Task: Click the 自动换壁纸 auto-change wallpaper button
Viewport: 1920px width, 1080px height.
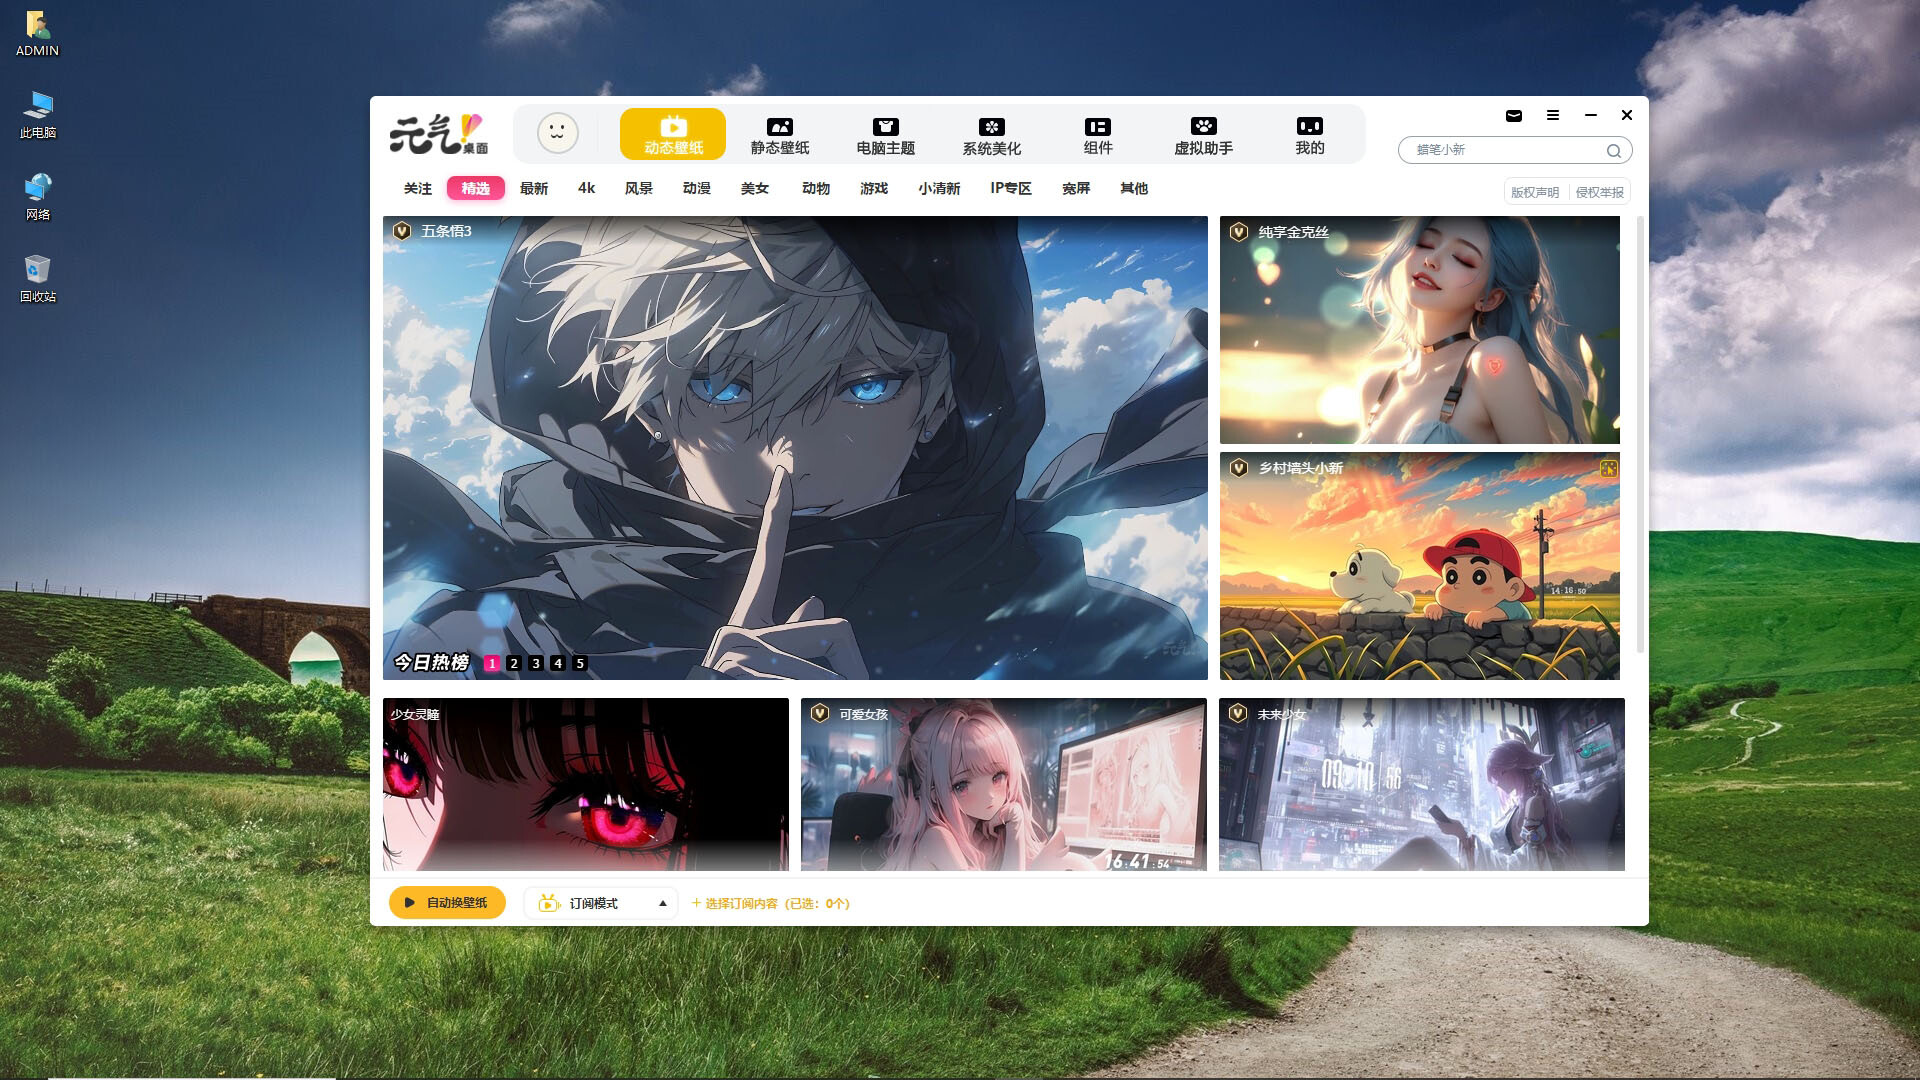Action: (x=447, y=902)
